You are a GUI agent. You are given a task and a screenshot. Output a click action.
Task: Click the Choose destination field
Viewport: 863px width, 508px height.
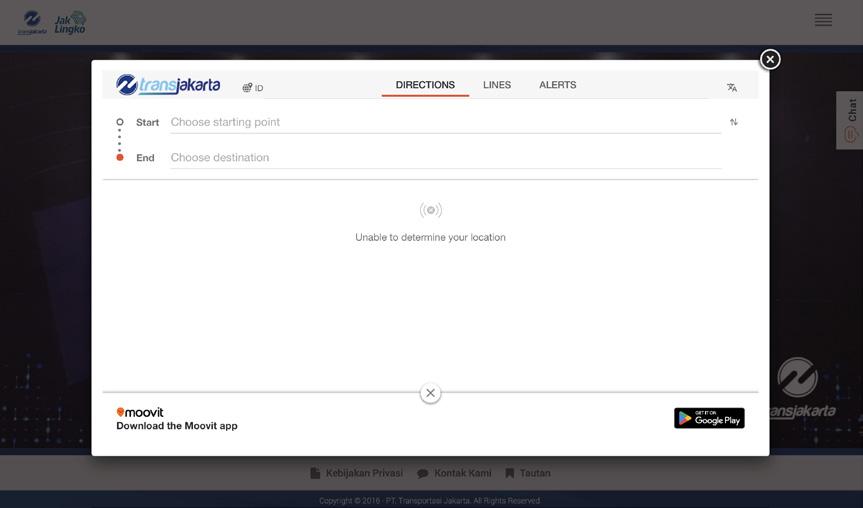pos(445,157)
